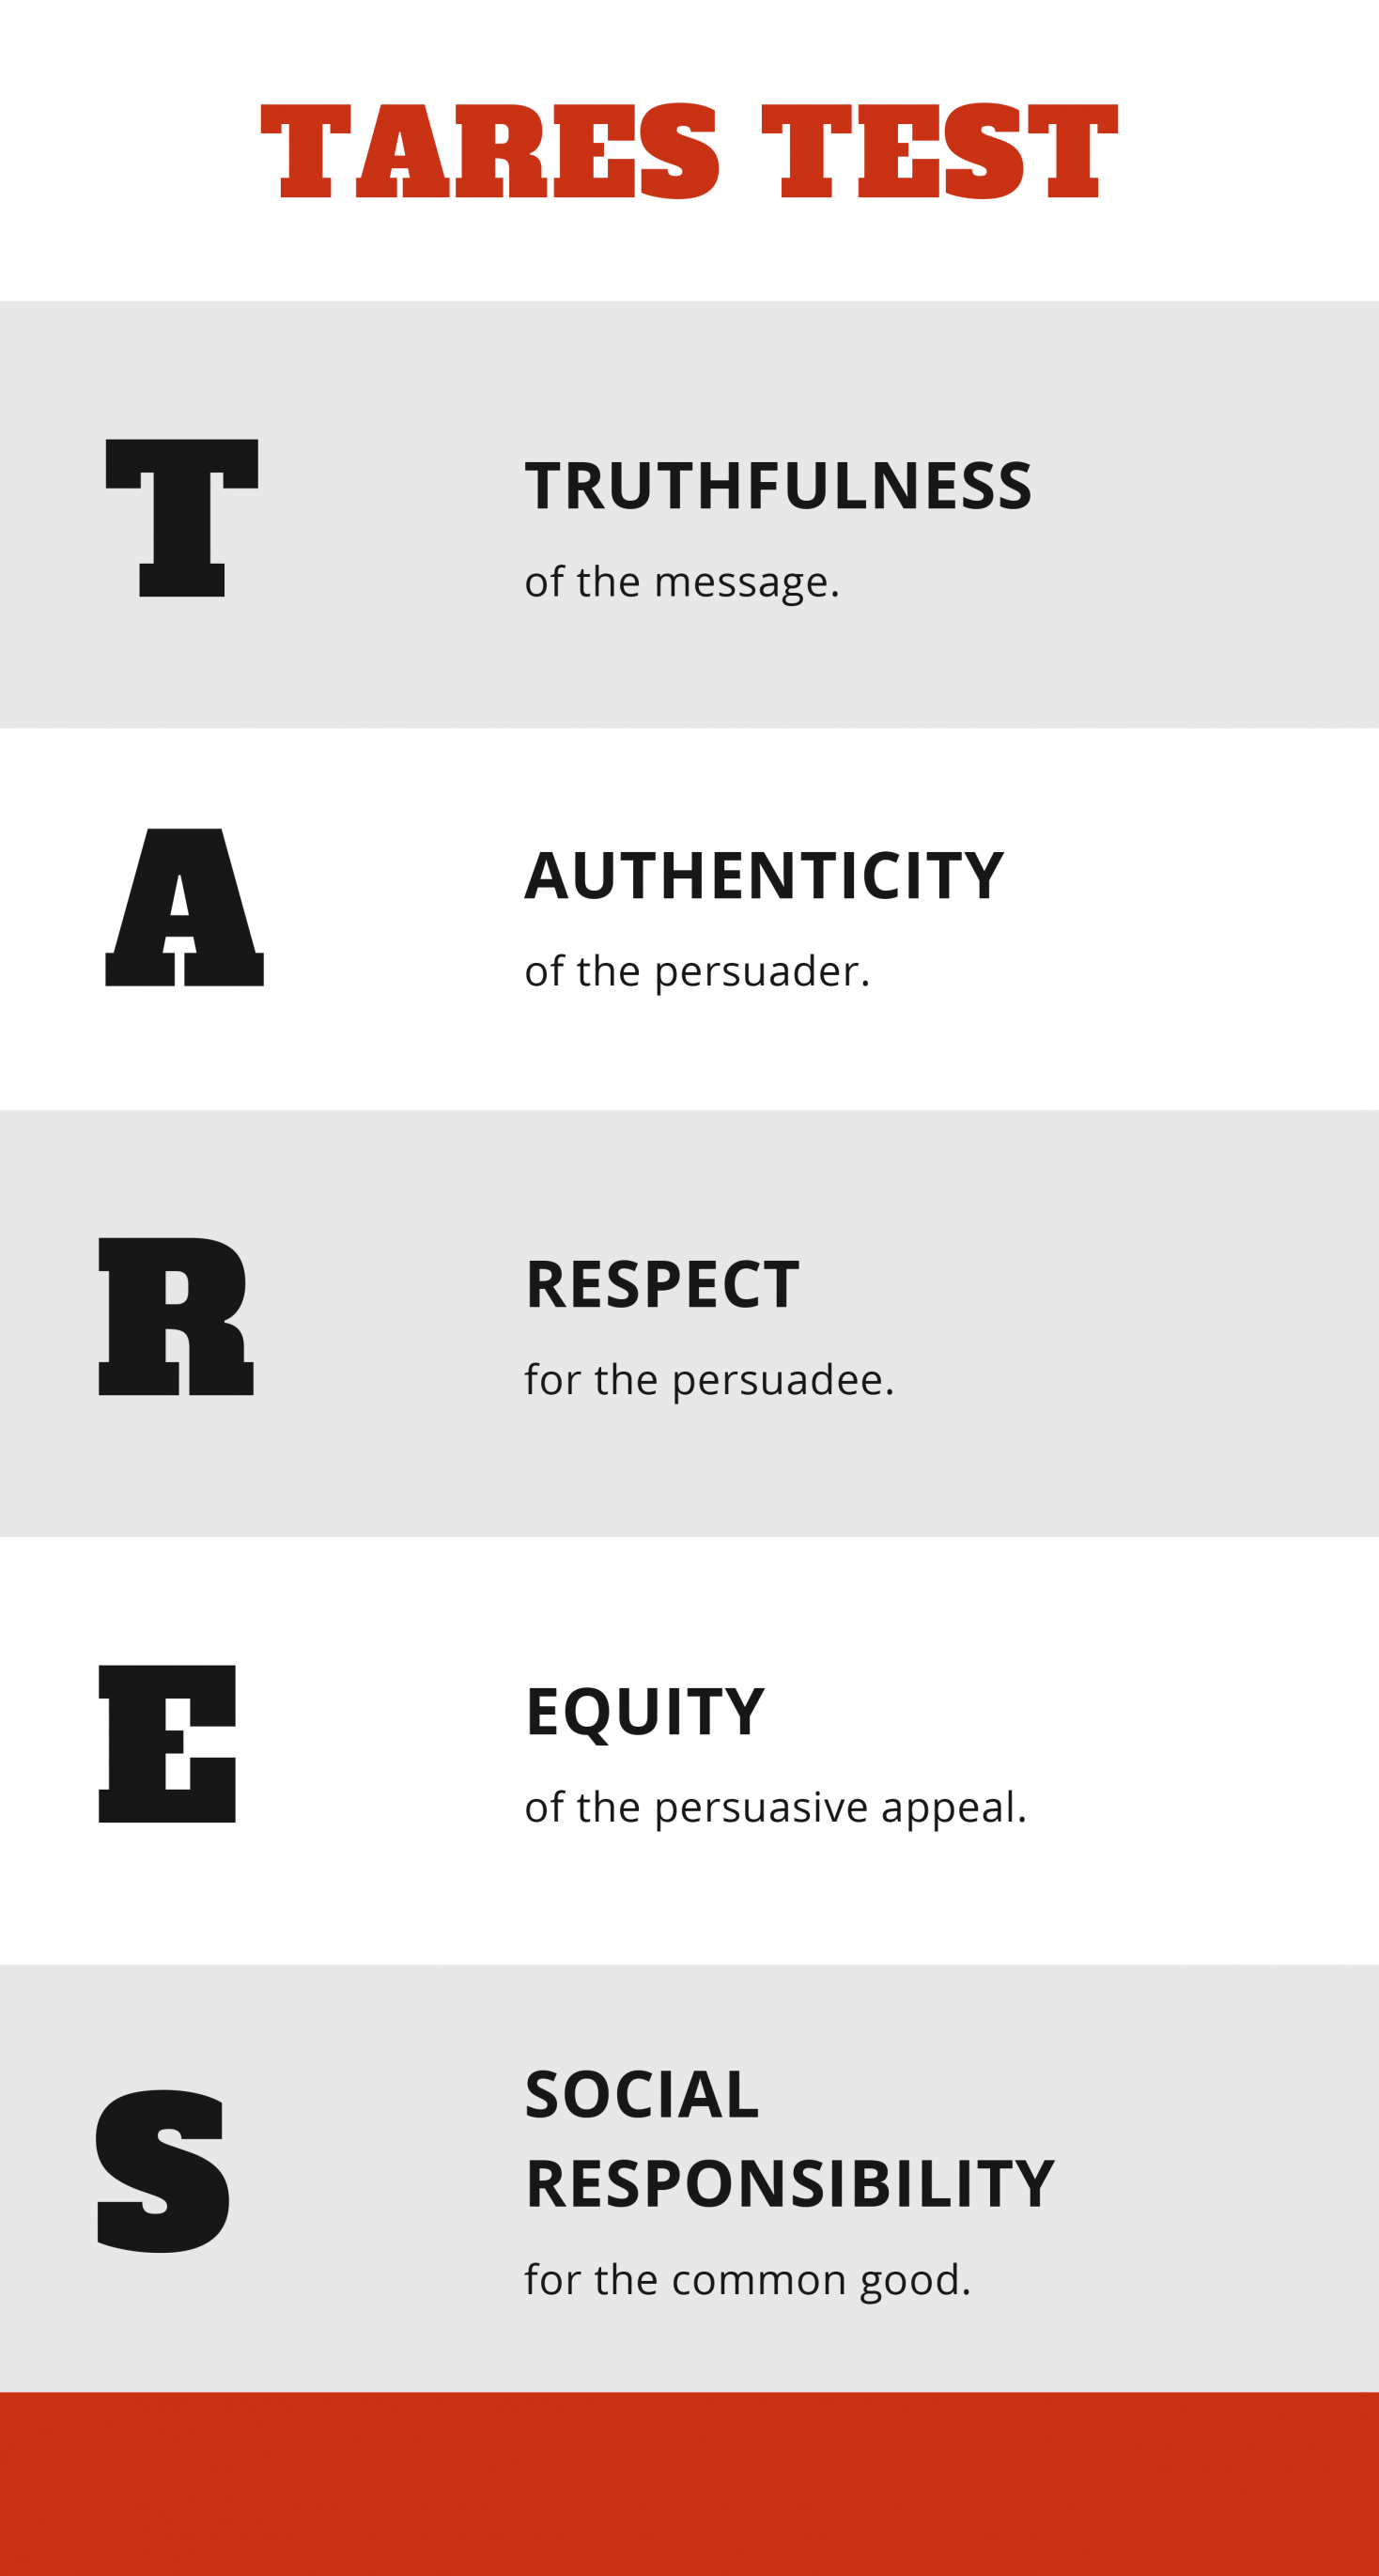Click "of the persuader." text

pyautogui.click(x=697, y=972)
